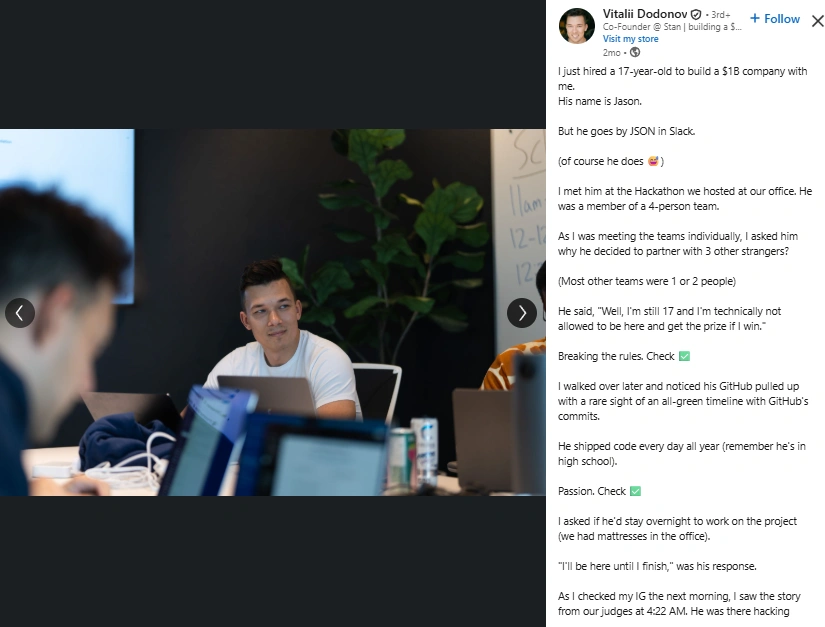Click green checkmark after 'Passion. Check'
Screen dimensions: 825x627
635,491
